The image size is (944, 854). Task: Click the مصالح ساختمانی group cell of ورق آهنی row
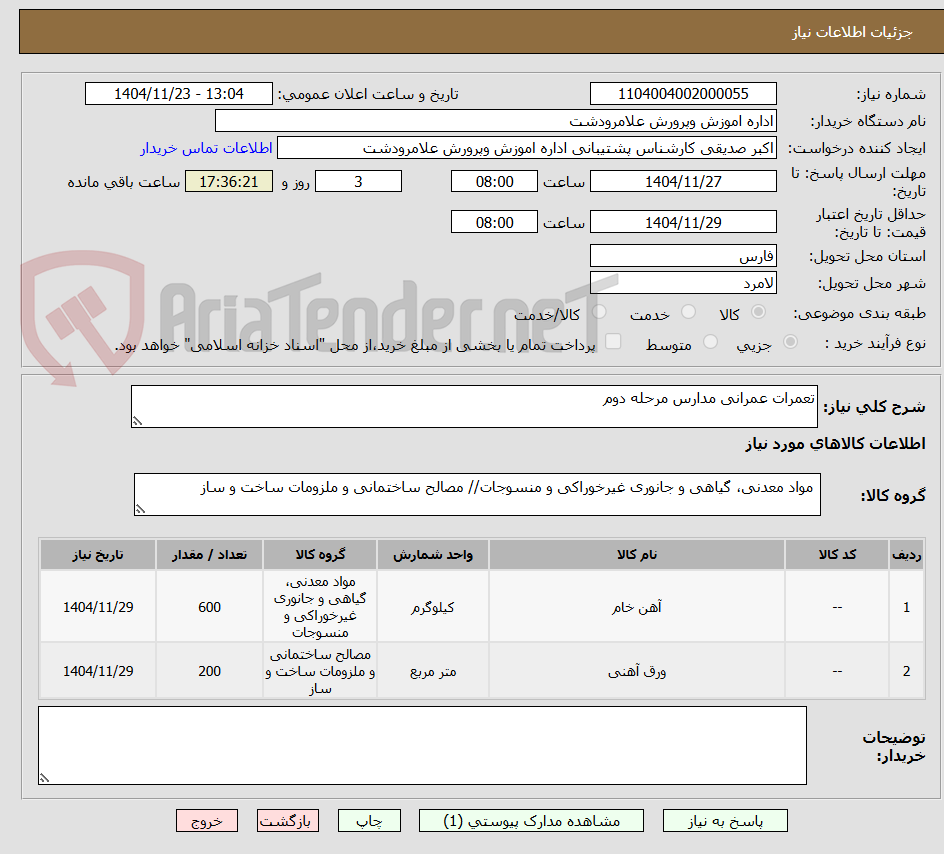click(320, 671)
